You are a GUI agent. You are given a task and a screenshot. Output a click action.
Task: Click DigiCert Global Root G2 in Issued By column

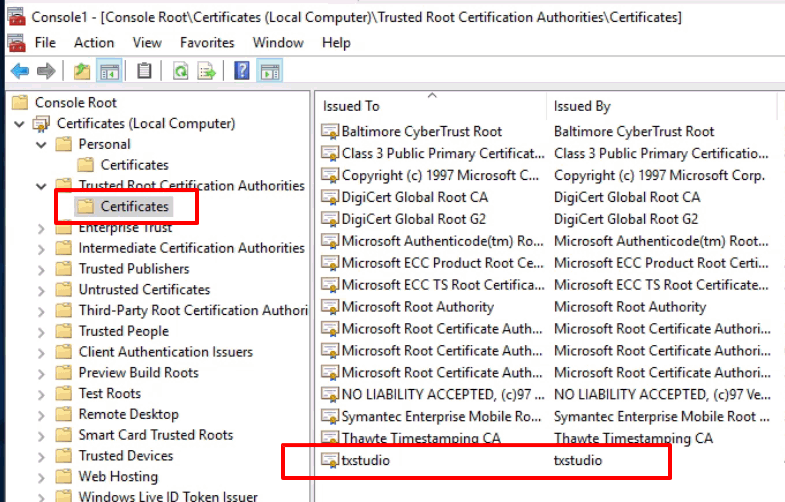[626, 219]
